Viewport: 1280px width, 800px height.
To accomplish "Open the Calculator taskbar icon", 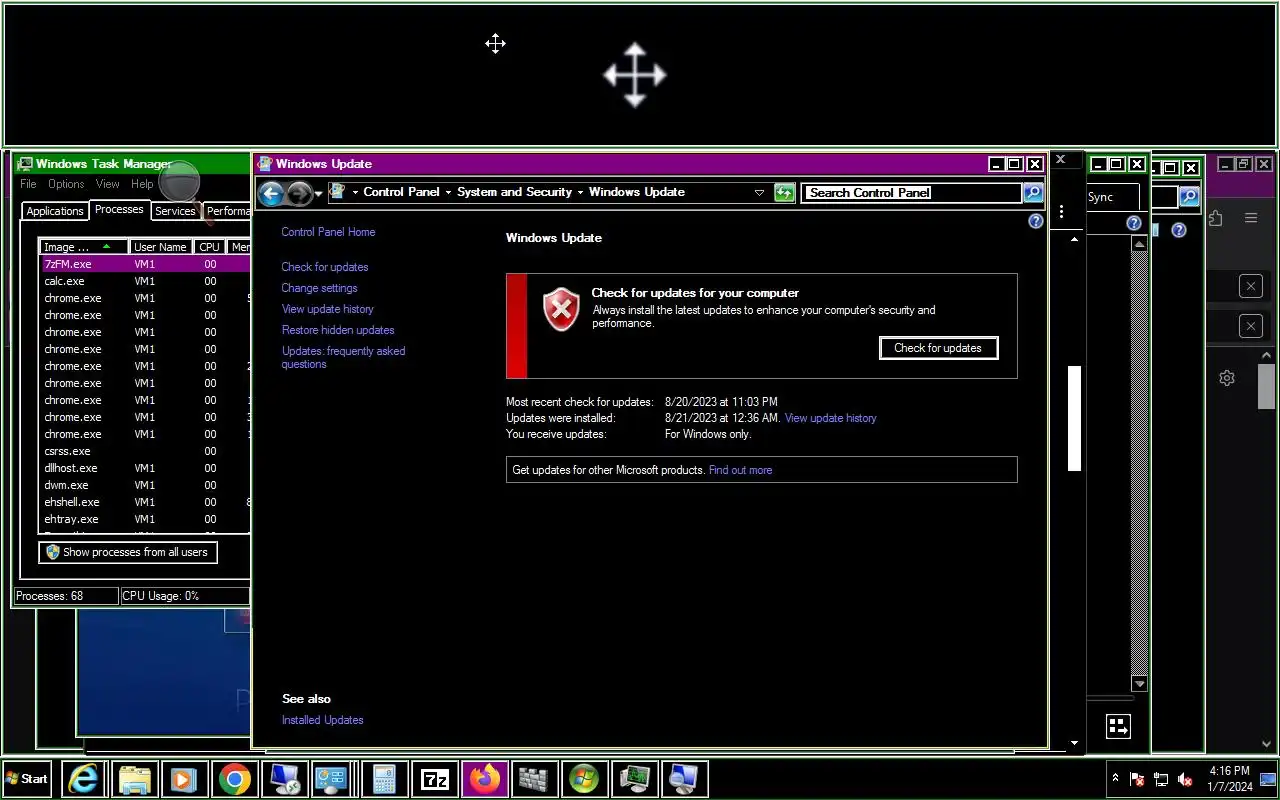I will pos(384,779).
